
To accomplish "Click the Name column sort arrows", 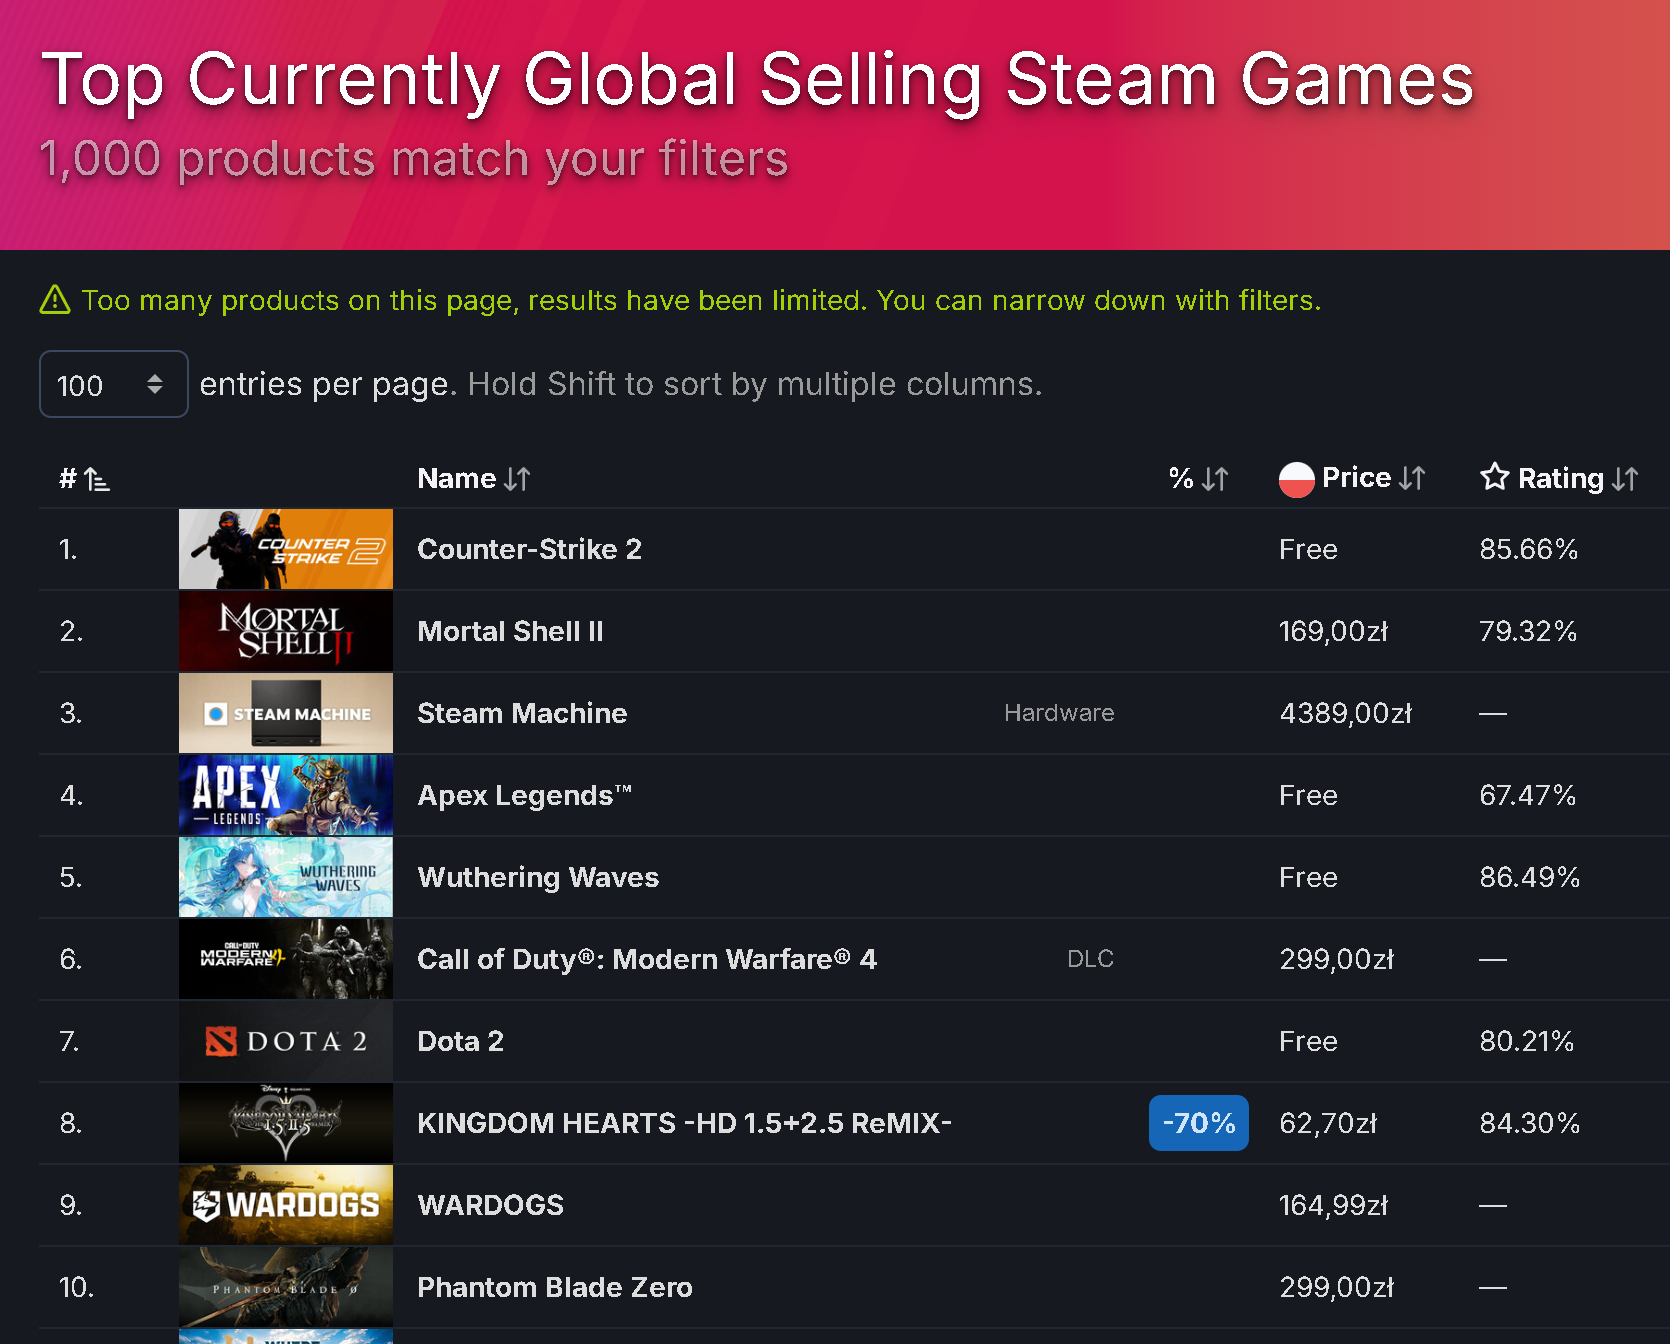I will [x=517, y=479].
